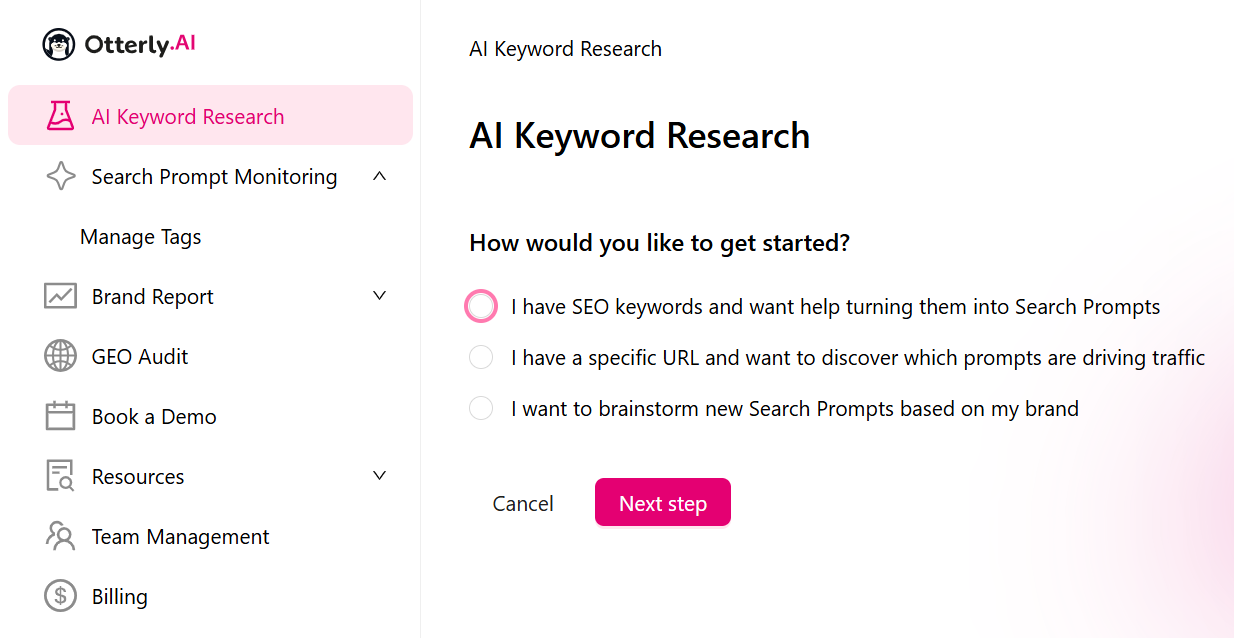Click the Resources document search icon
Viewport: 1234px width, 638px height.
60,477
